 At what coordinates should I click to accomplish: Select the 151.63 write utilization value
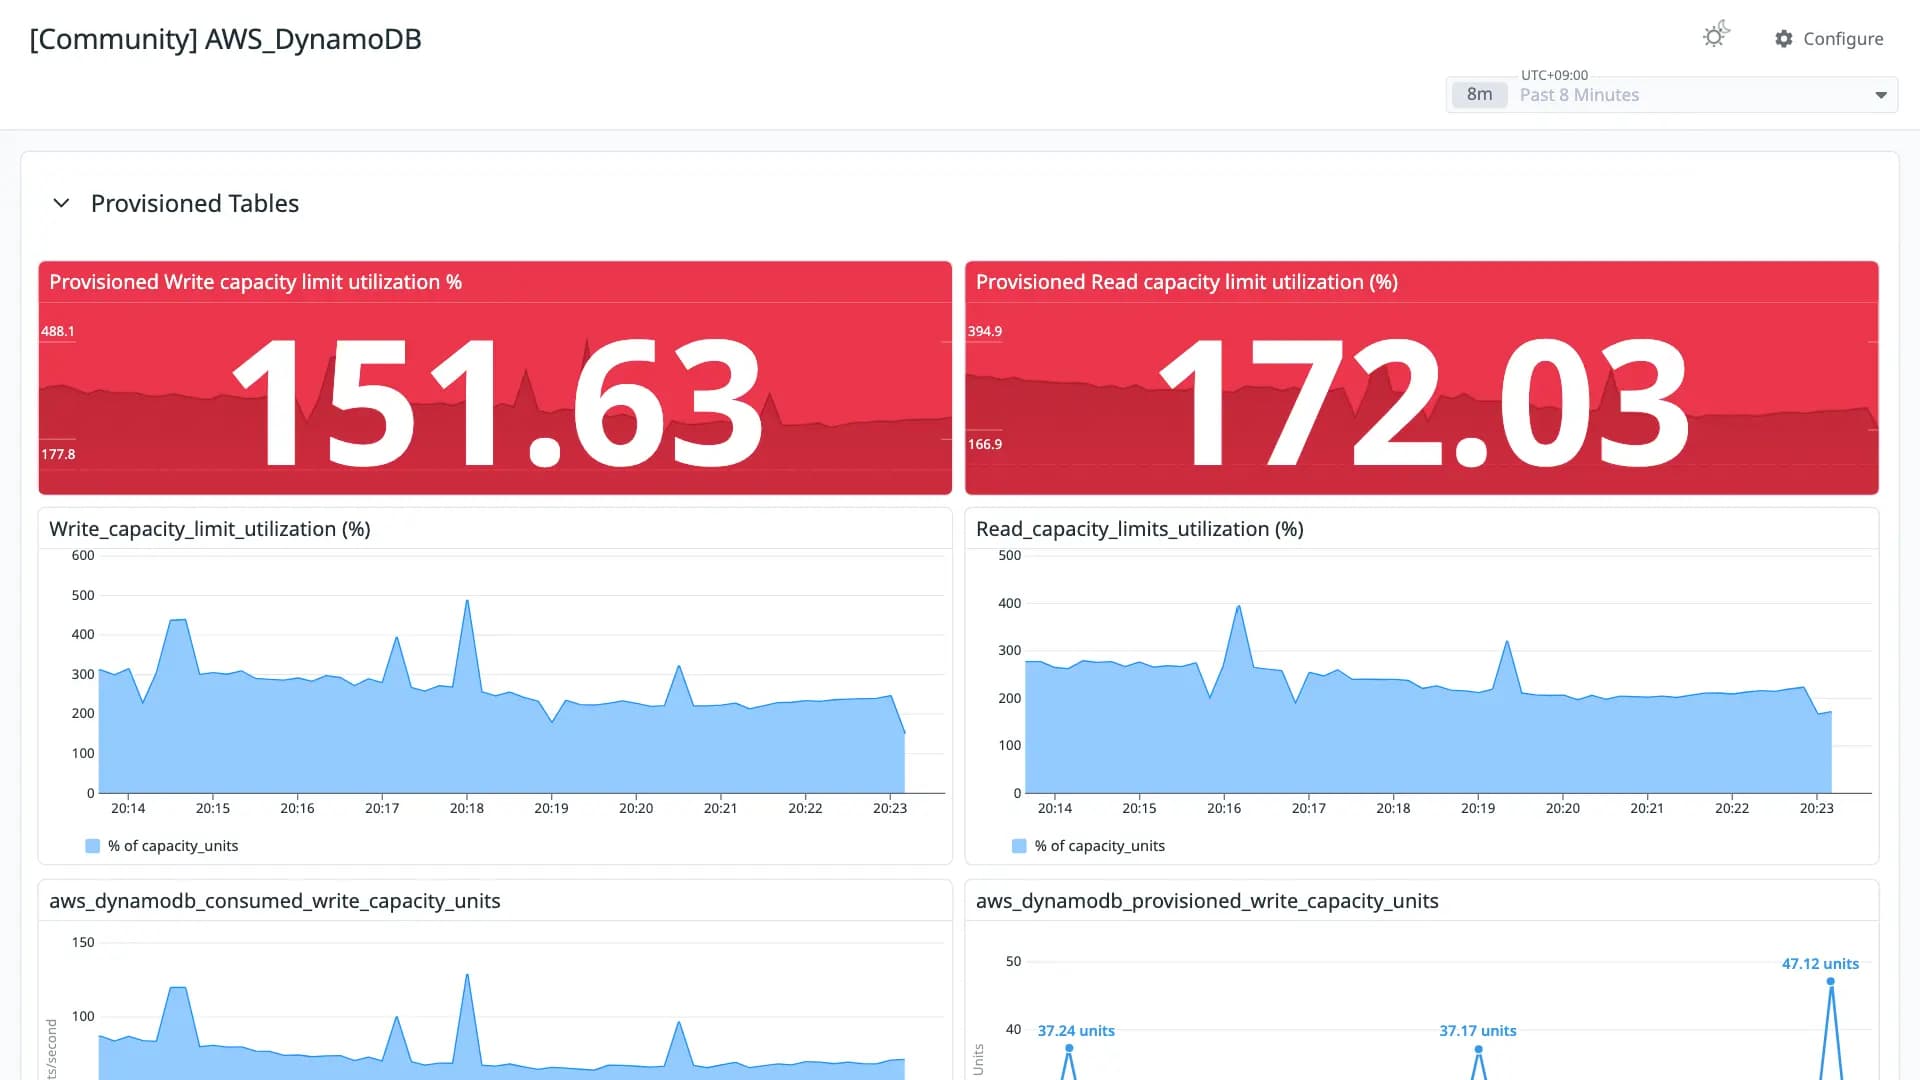click(497, 403)
